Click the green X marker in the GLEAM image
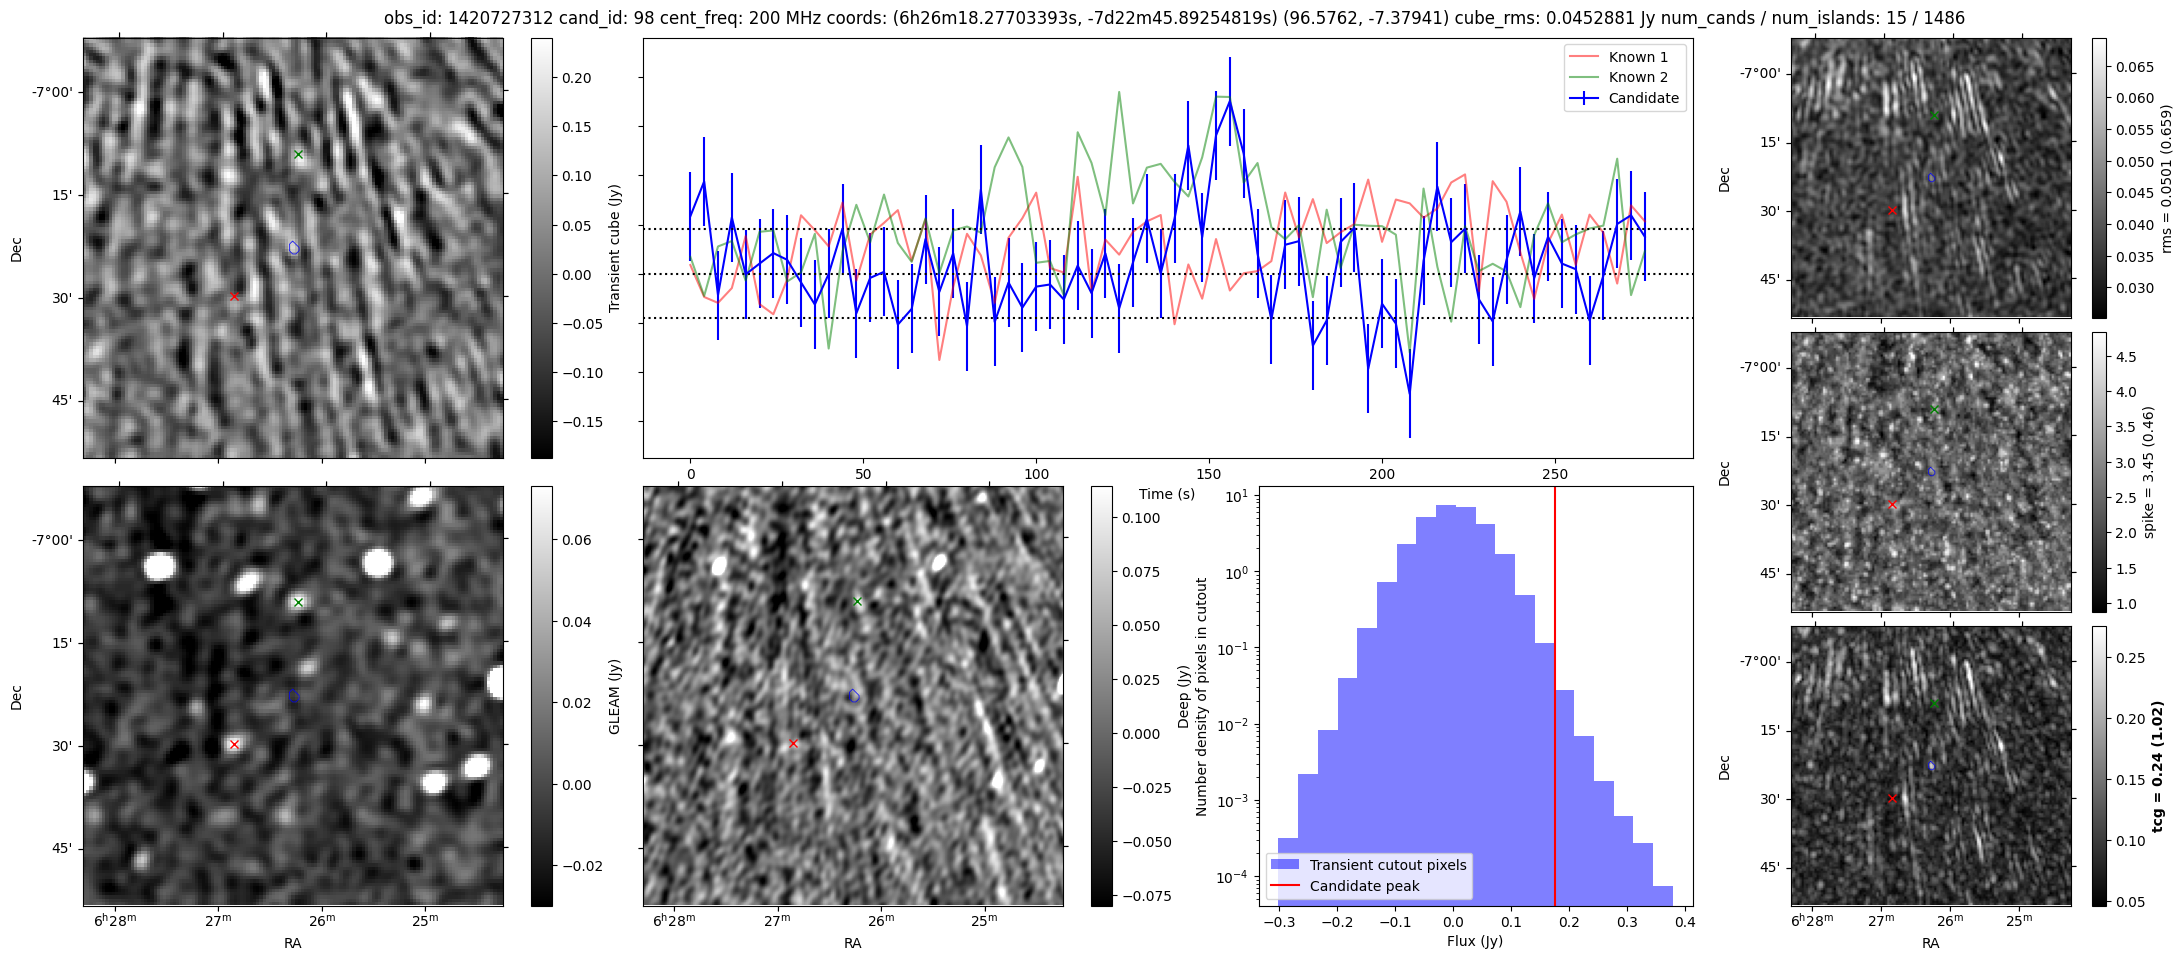Viewport: 2184px width, 960px height. pos(298,602)
